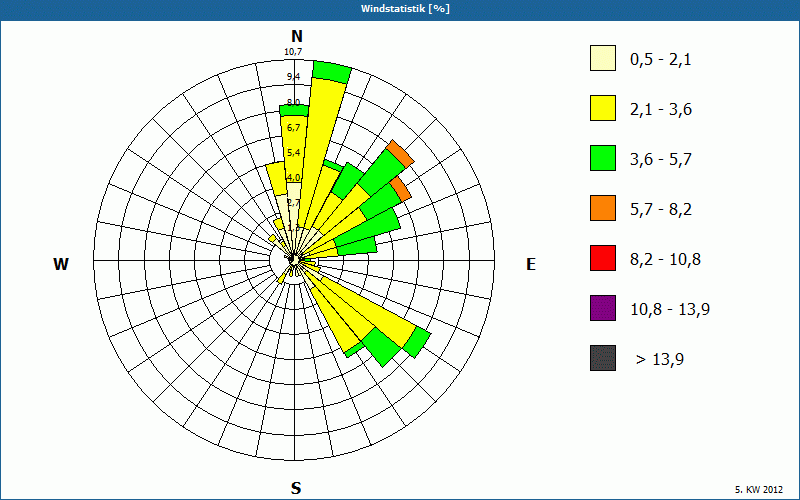Click the outermost orange segment of the northeast bar
The width and height of the screenshot is (800, 500).
pyautogui.click(x=401, y=154)
